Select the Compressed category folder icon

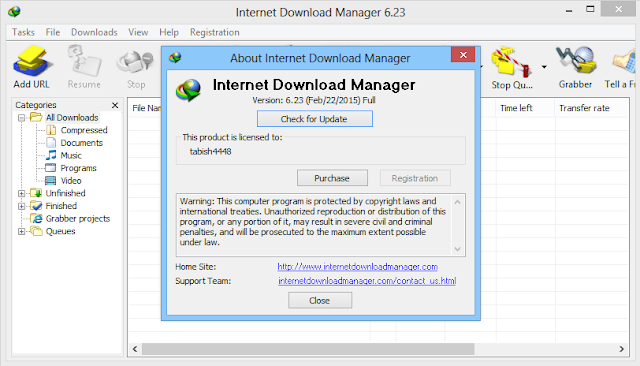[x=51, y=130]
